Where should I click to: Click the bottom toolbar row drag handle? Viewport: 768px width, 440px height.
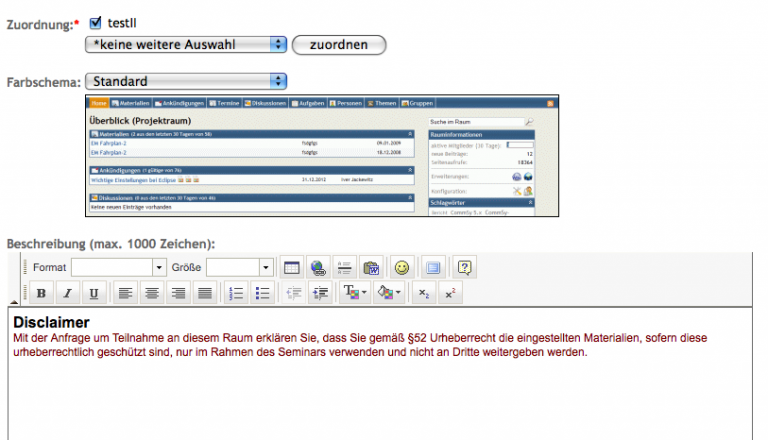25,293
